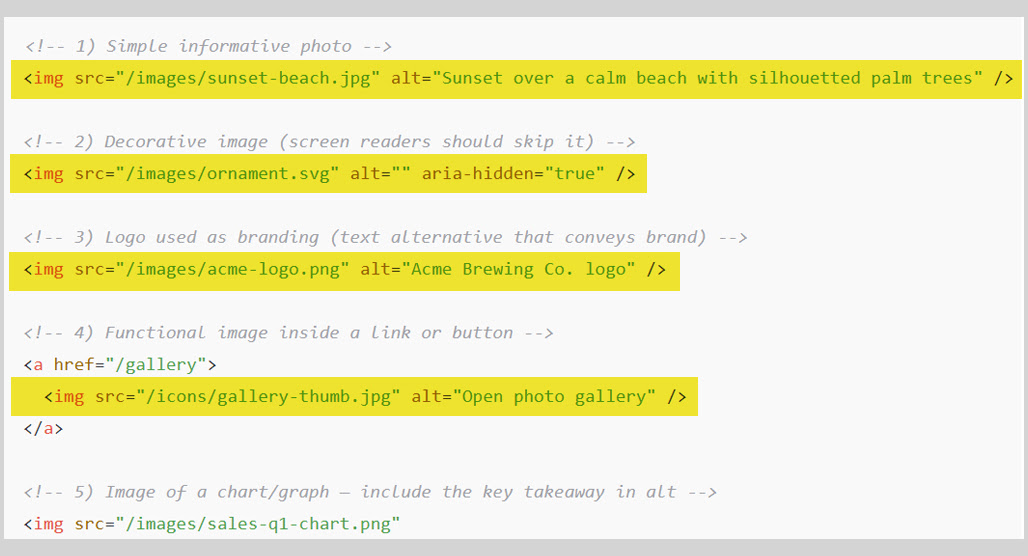
Task: Click the comment about chart/graph key takeaway
Action: (370, 492)
